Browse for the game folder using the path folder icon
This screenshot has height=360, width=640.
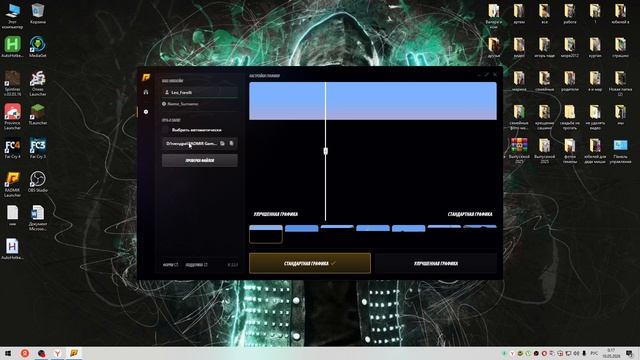(222, 144)
